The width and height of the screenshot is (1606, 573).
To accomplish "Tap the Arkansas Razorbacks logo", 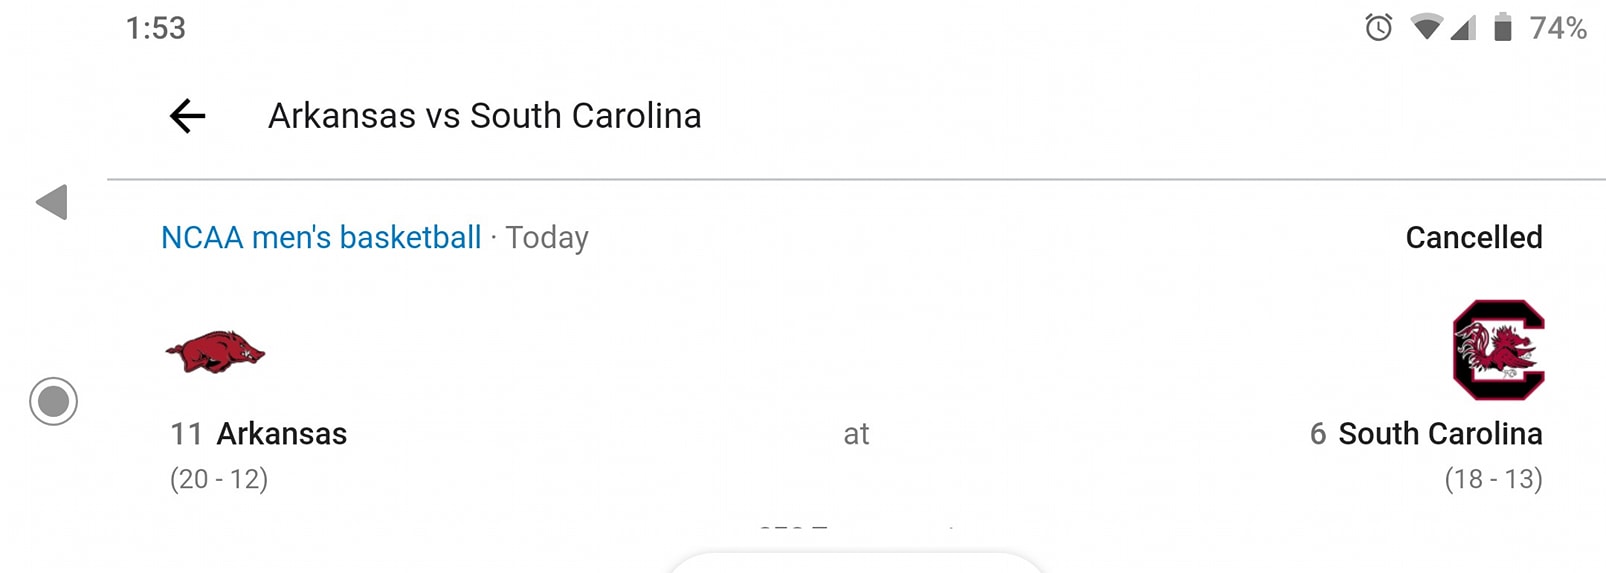I will coord(215,352).
